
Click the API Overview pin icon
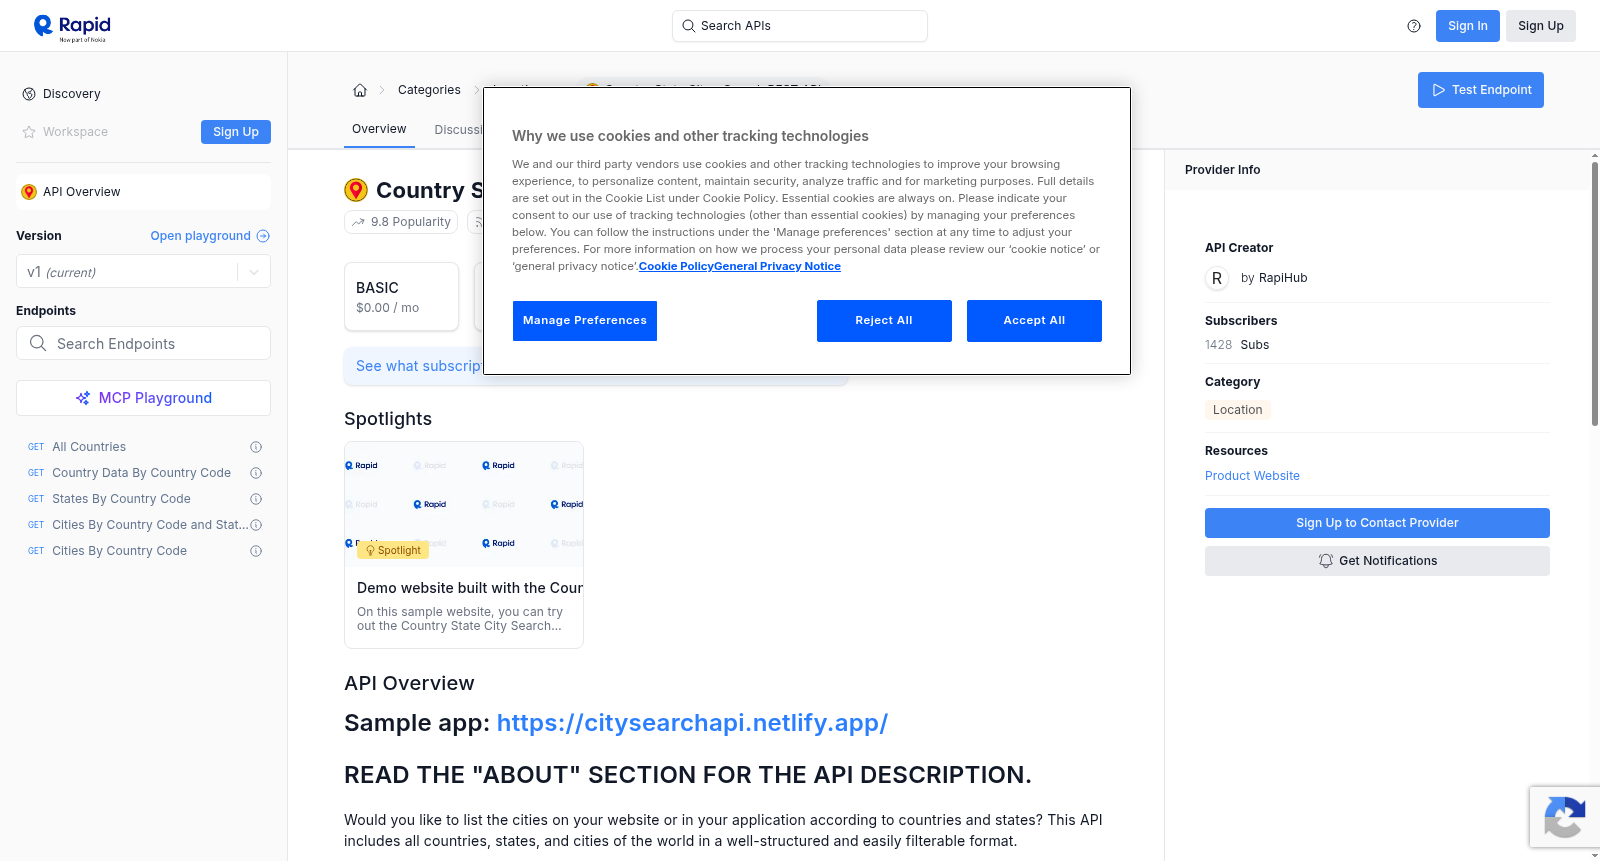pos(29,192)
